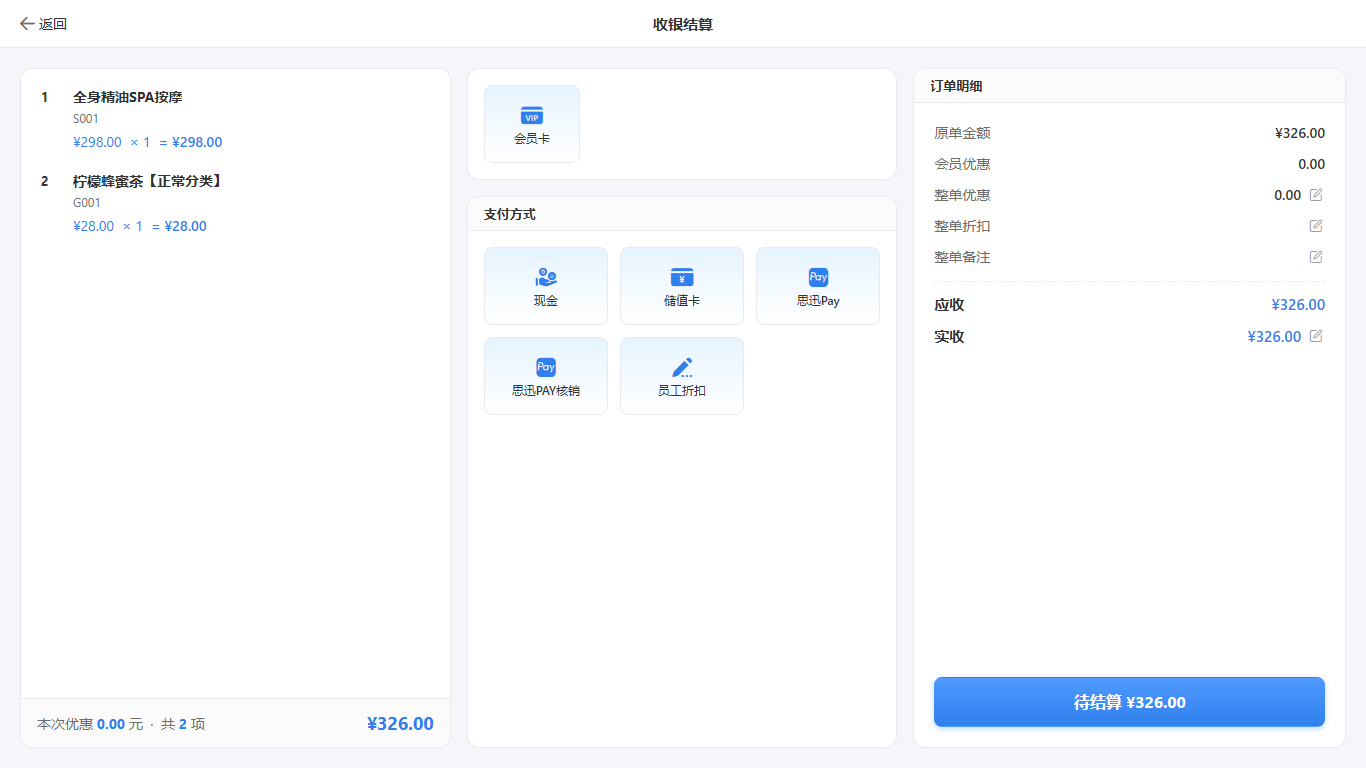Image resolution: width=1366 pixels, height=768 pixels.
Task: Select the 思迅Pay payment icon
Action: click(x=818, y=277)
